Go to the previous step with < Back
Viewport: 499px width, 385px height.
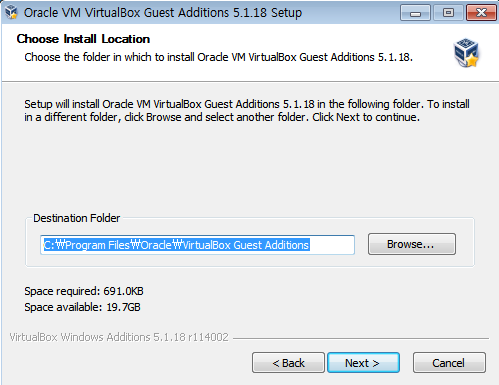[x=288, y=363]
